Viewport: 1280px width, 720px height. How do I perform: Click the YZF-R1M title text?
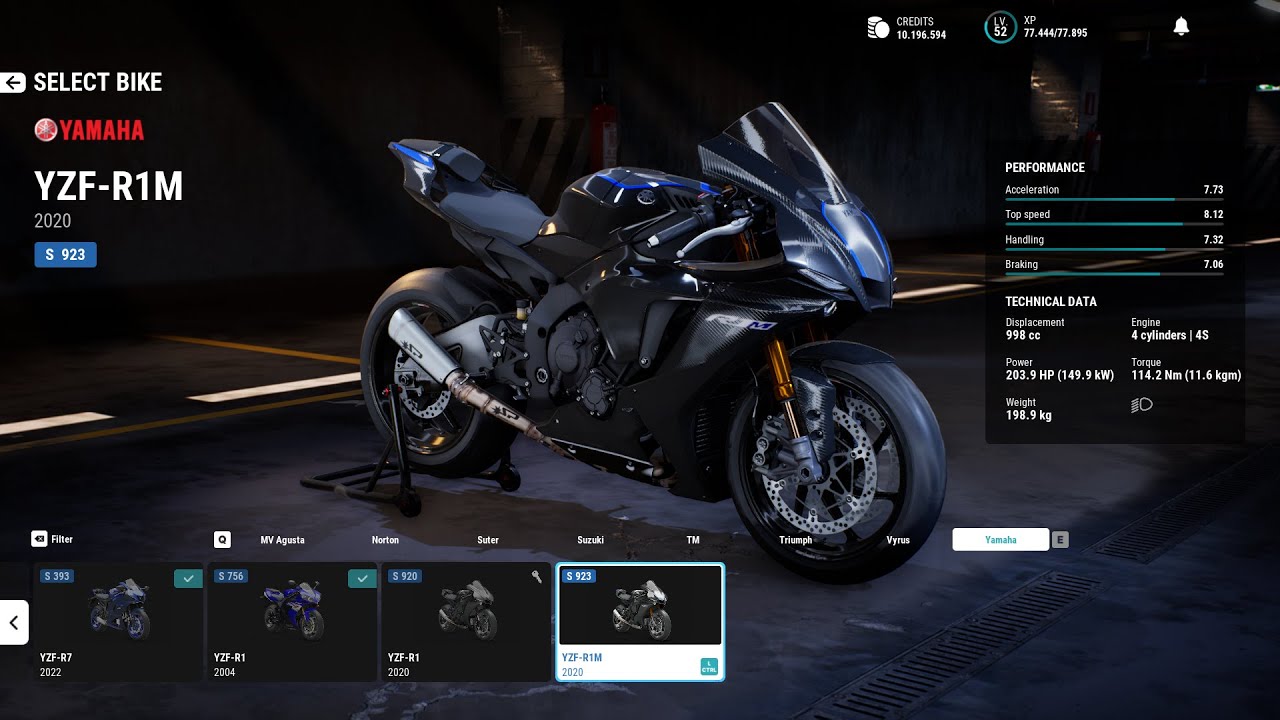point(109,187)
